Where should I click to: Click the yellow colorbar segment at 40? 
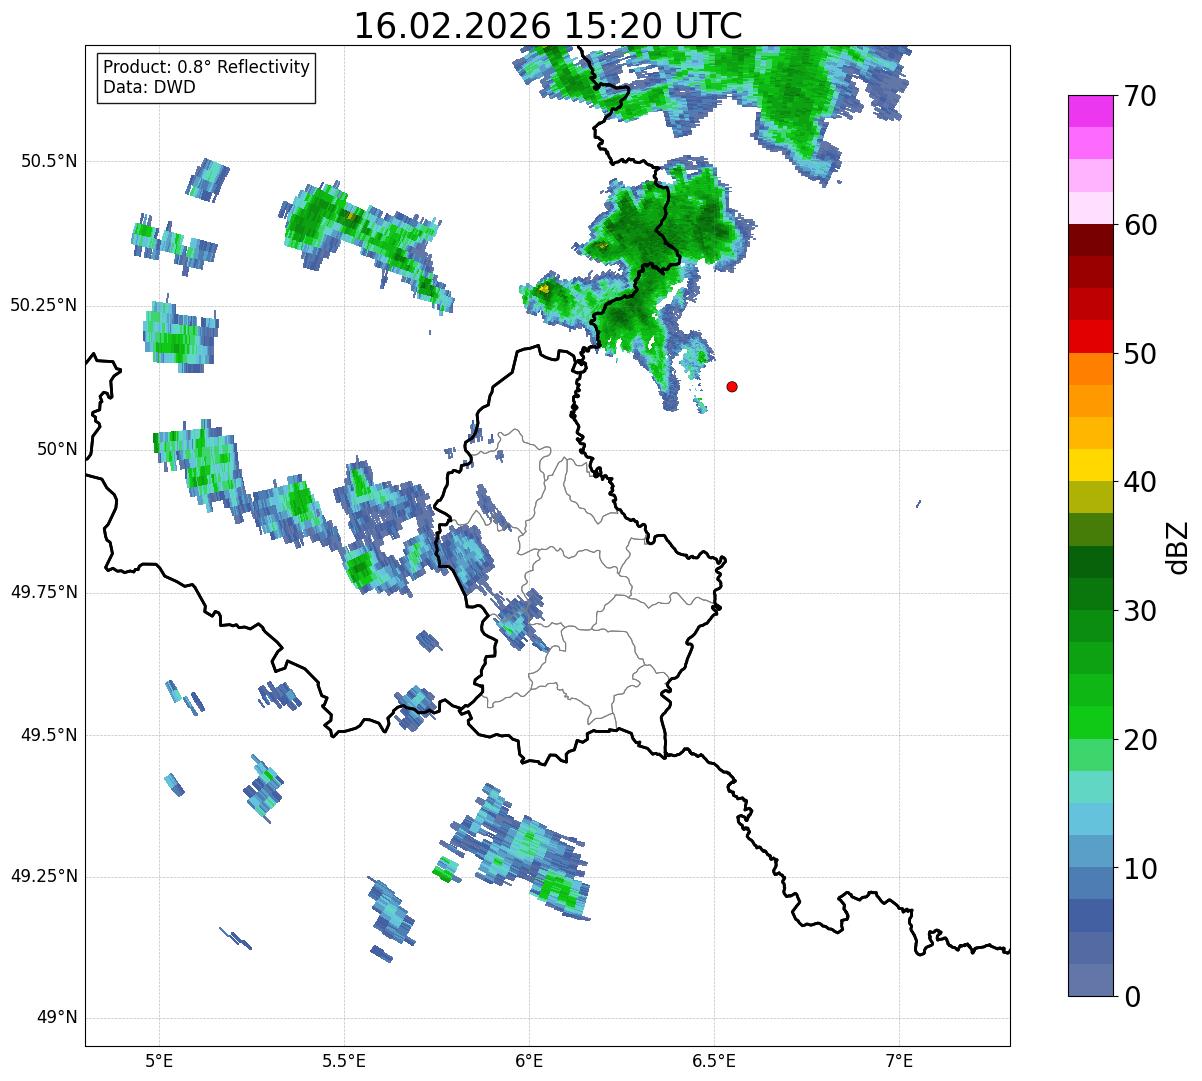click(1090, 465)
